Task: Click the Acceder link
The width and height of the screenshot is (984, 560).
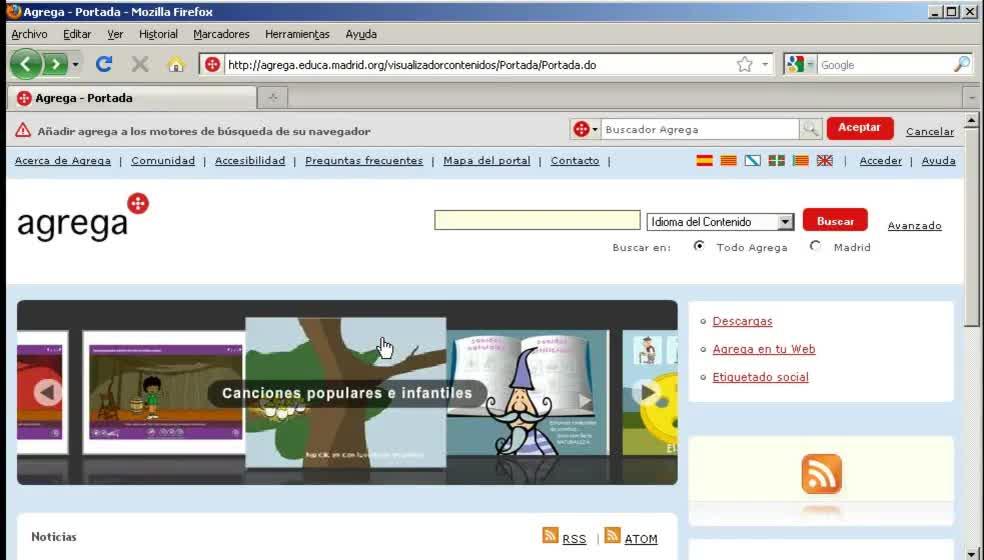Action: pos(880,161)
